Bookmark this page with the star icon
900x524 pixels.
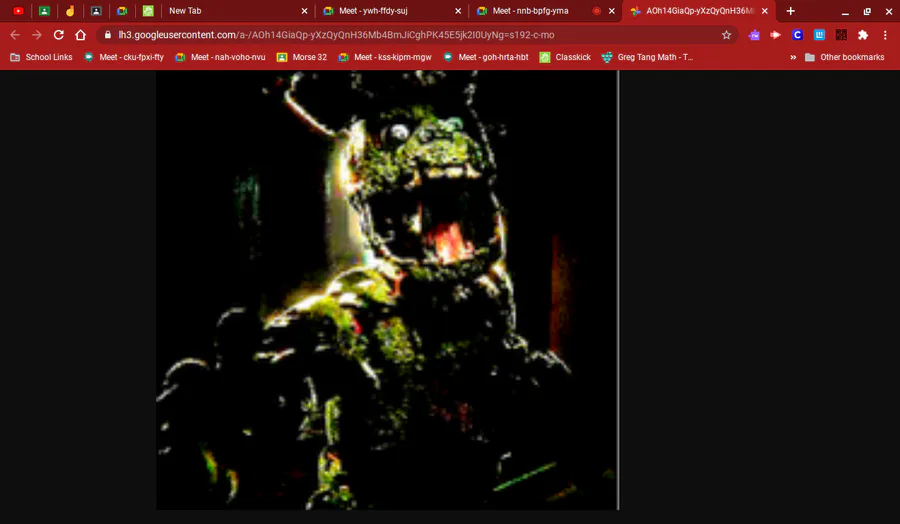tap(726, 35)
